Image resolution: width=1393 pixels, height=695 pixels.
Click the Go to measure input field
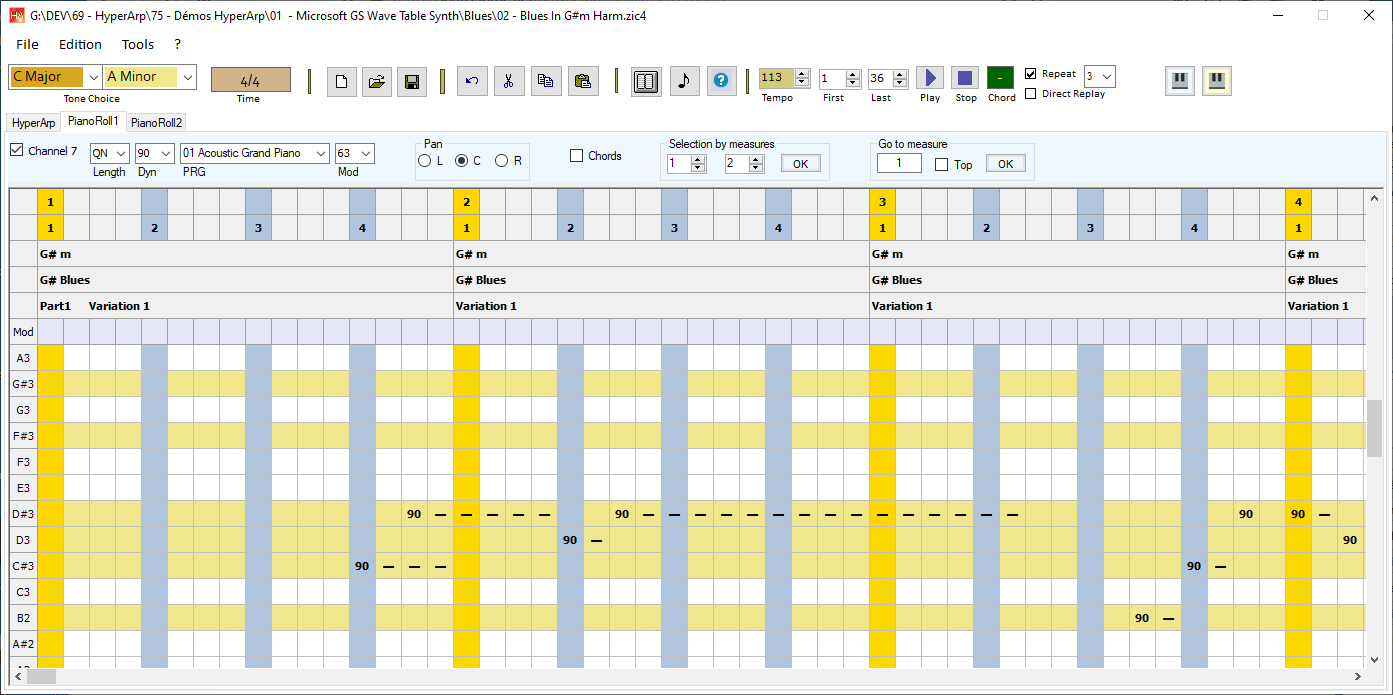(x=899, y=164)
